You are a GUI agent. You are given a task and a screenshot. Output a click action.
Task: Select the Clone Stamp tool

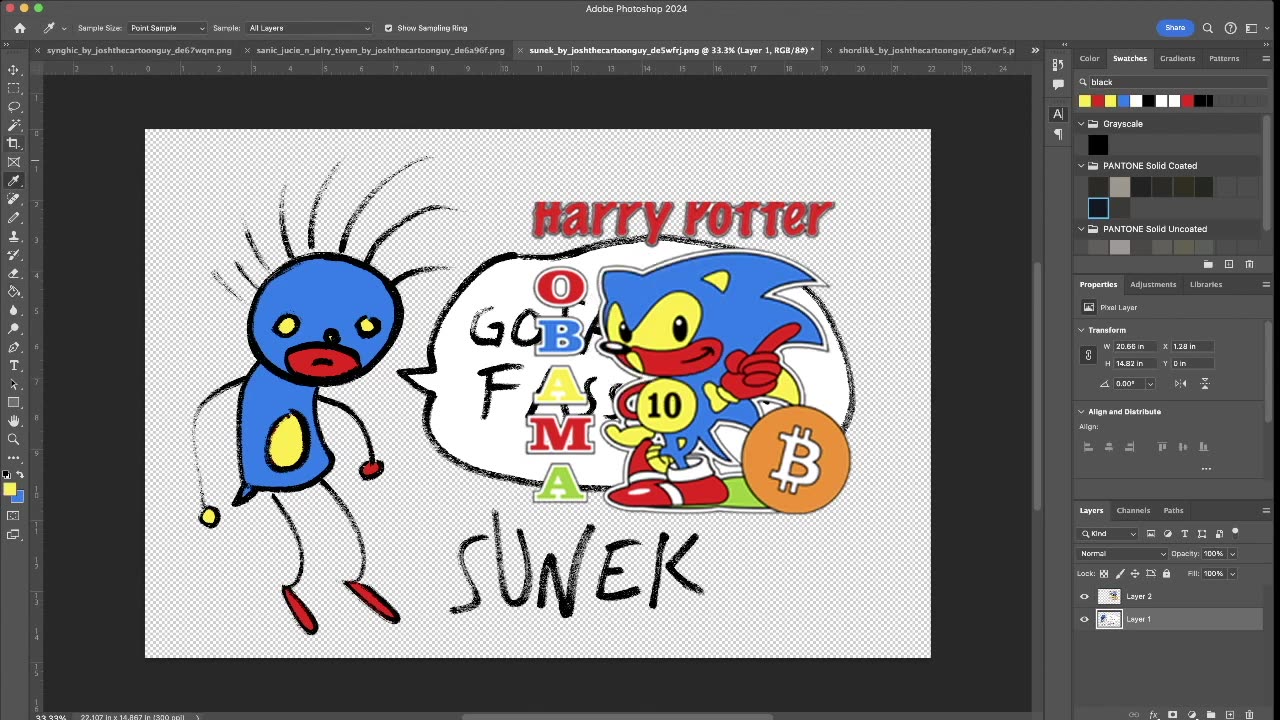[14, 236]
